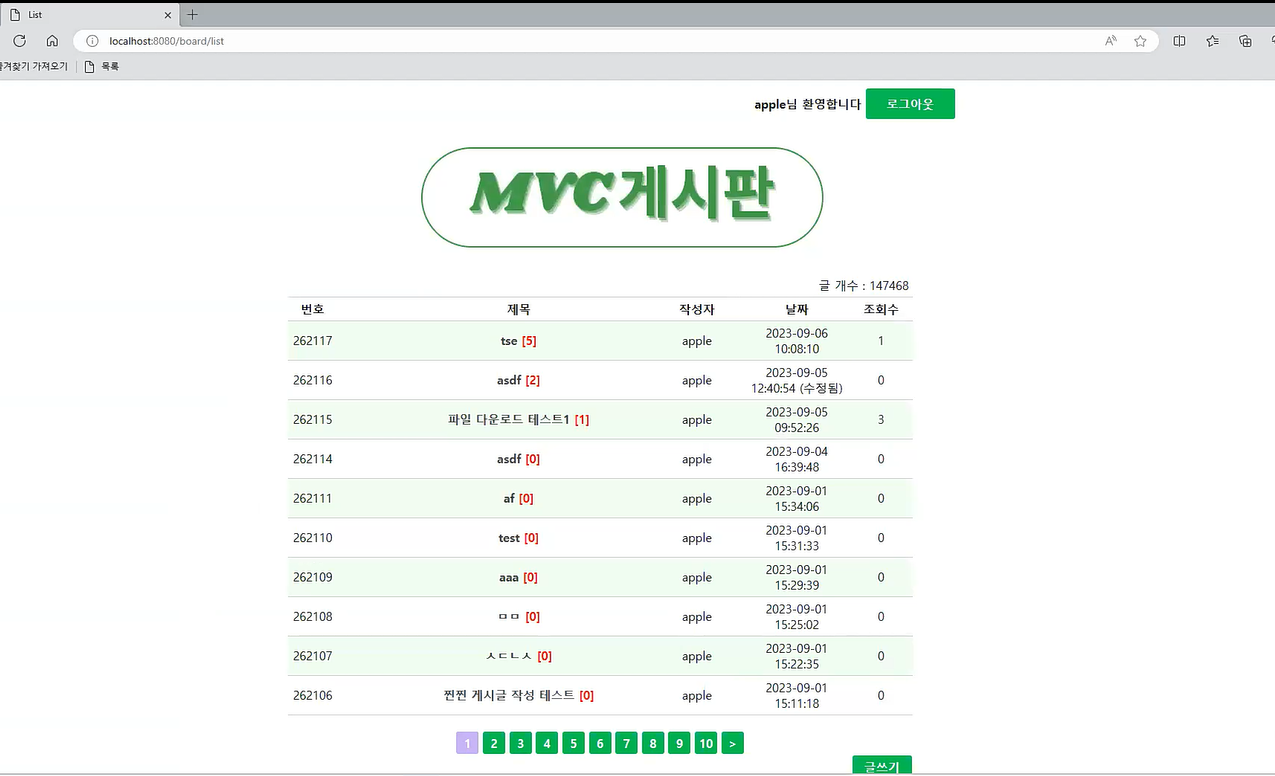Open the 목록 bookmark
The width and height of the screenshot is (1275, 776).
coord(102,67)
